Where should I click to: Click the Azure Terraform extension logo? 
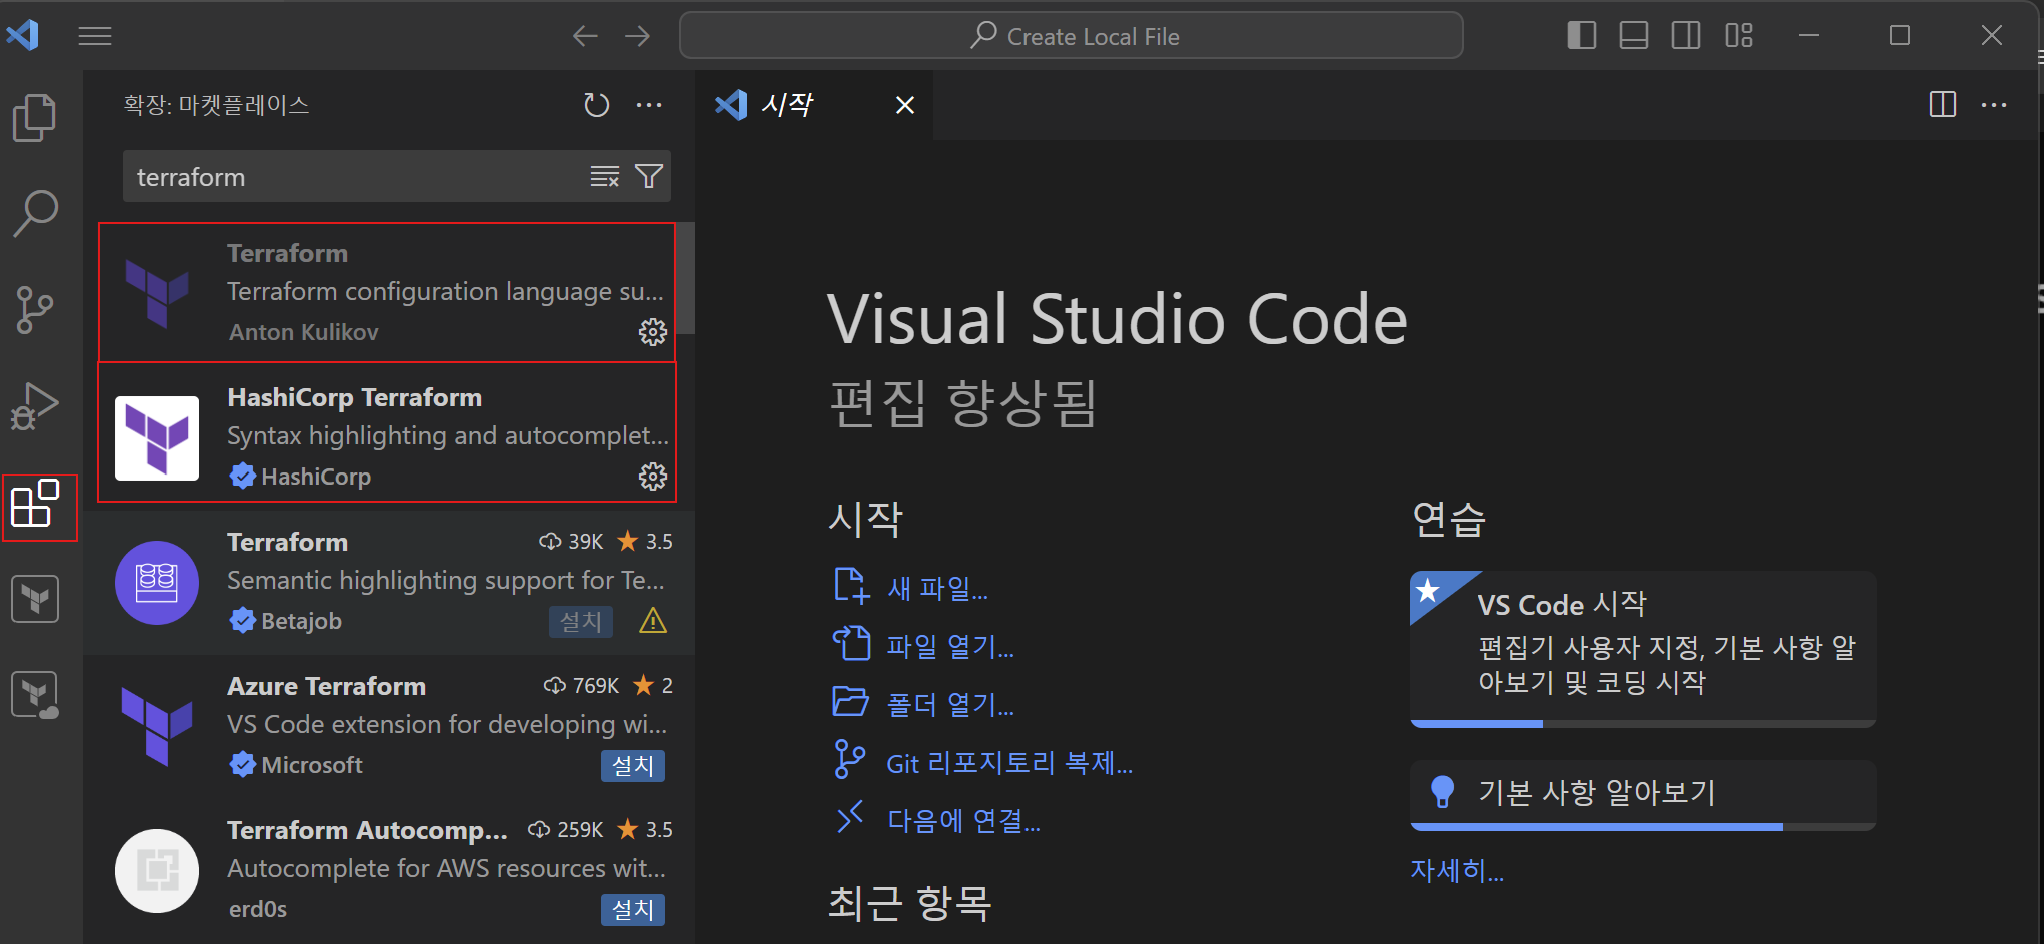tap(157, 726)
